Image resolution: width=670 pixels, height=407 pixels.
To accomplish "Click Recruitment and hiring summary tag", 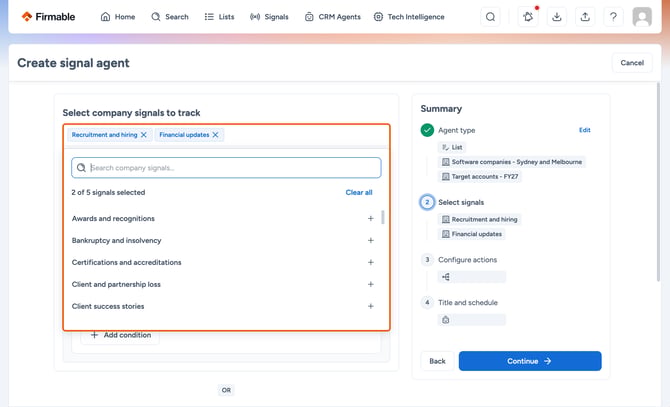I will click(x=479, y=220).
